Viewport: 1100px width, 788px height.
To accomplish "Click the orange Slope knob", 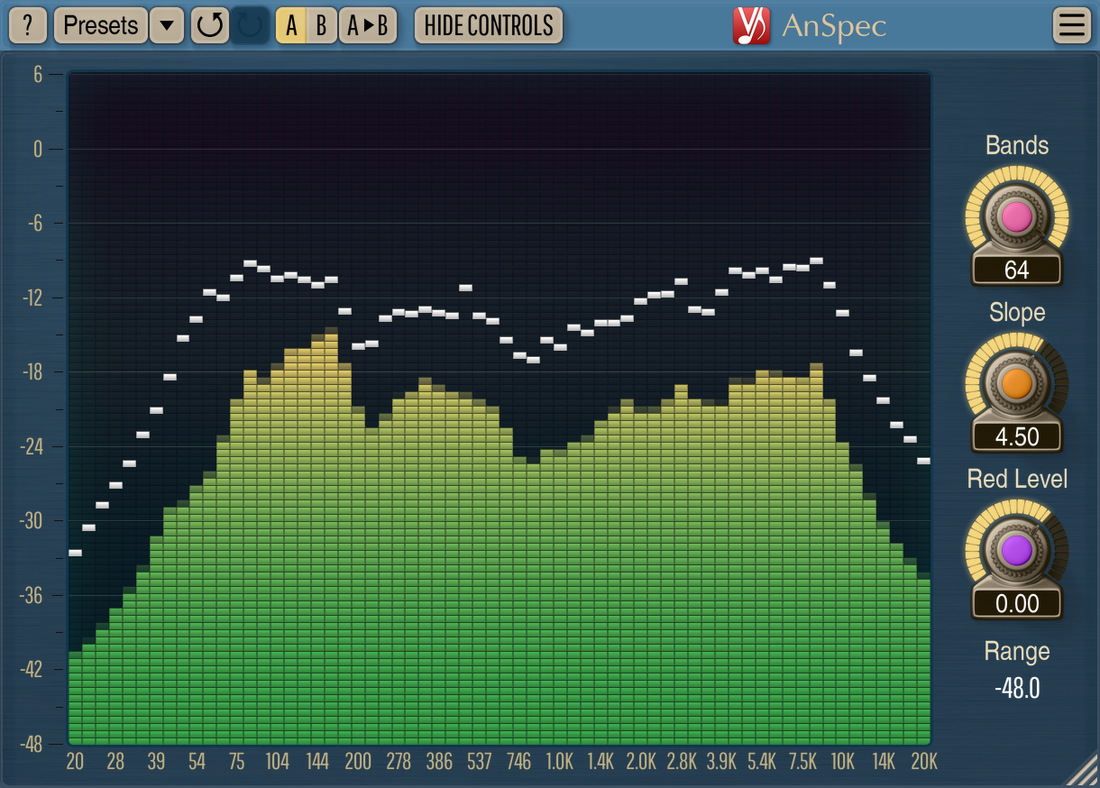I will click(x=1016, y=384).
